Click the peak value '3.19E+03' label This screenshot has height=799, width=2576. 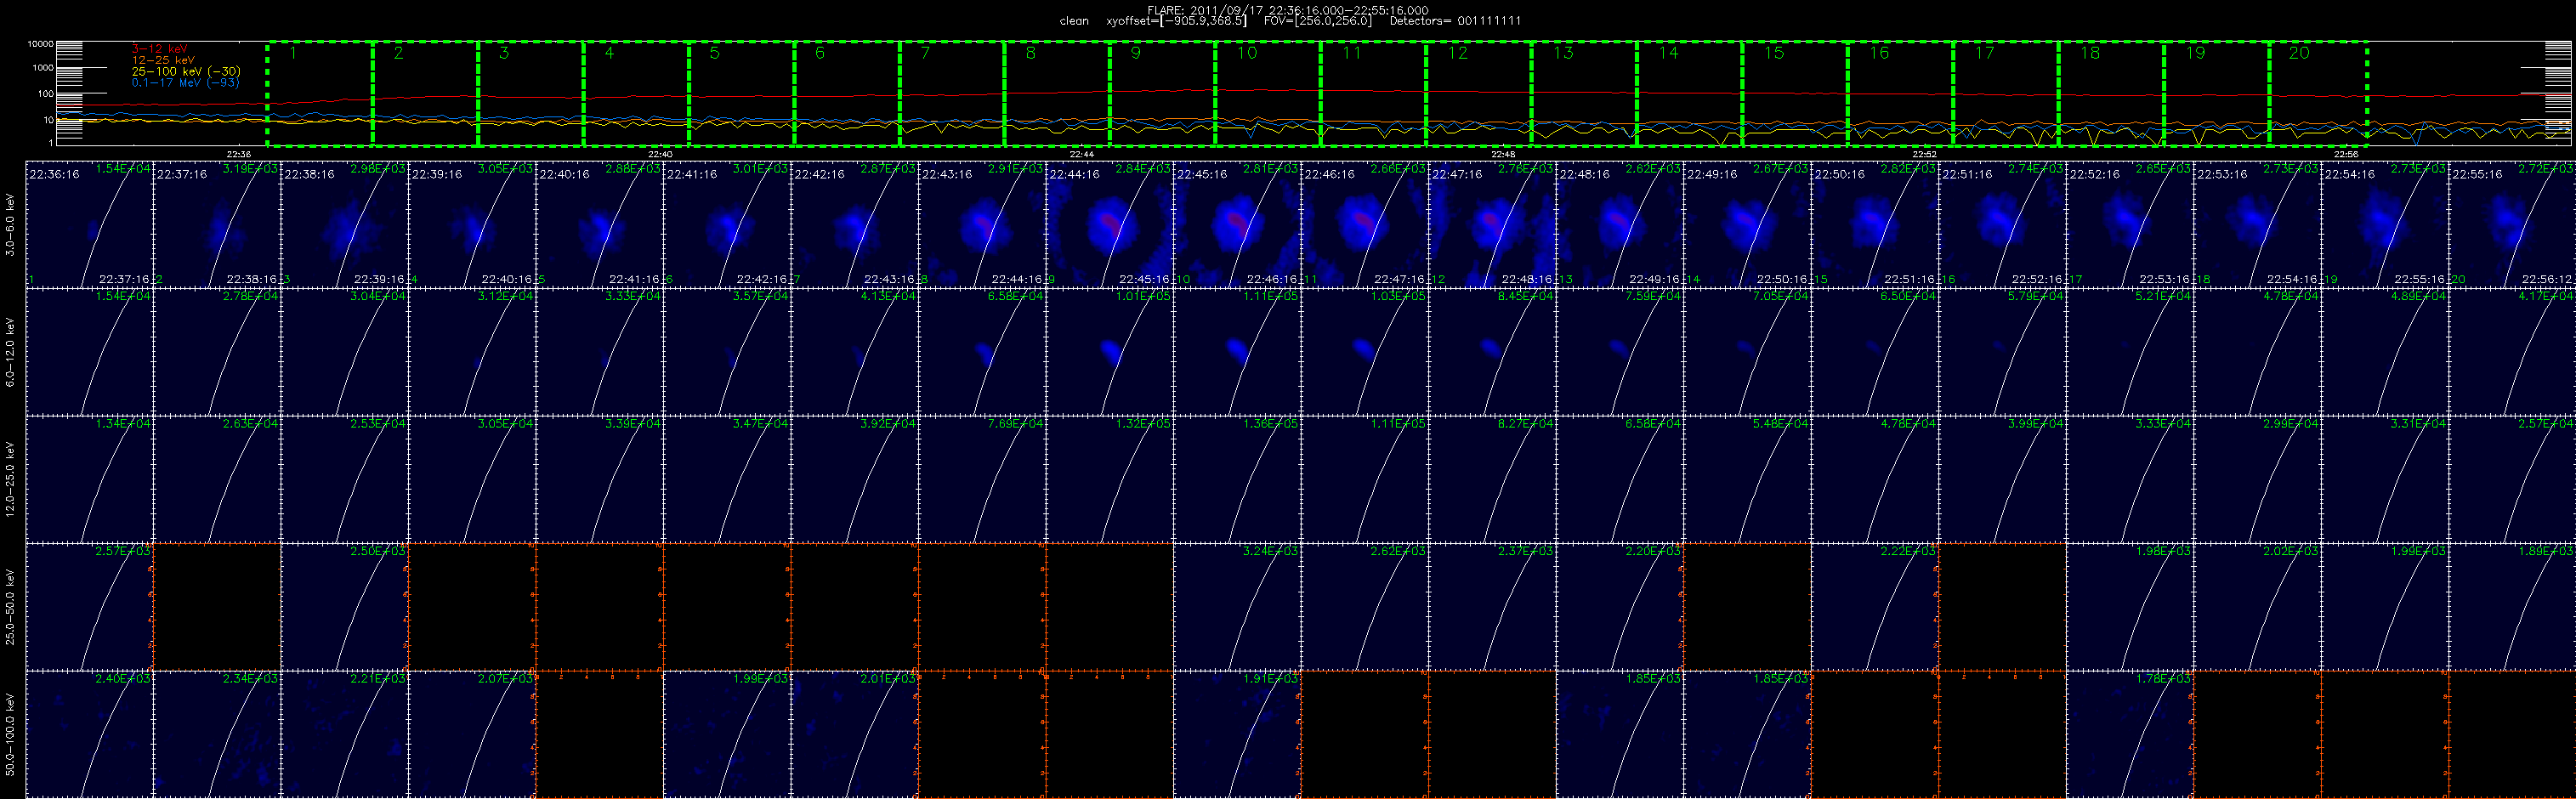pos(251,169)
